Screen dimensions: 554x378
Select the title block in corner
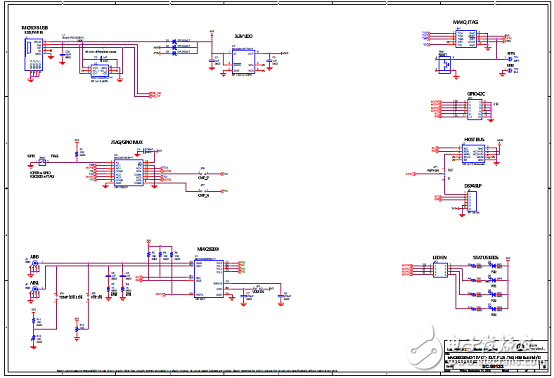click(496, 355)
